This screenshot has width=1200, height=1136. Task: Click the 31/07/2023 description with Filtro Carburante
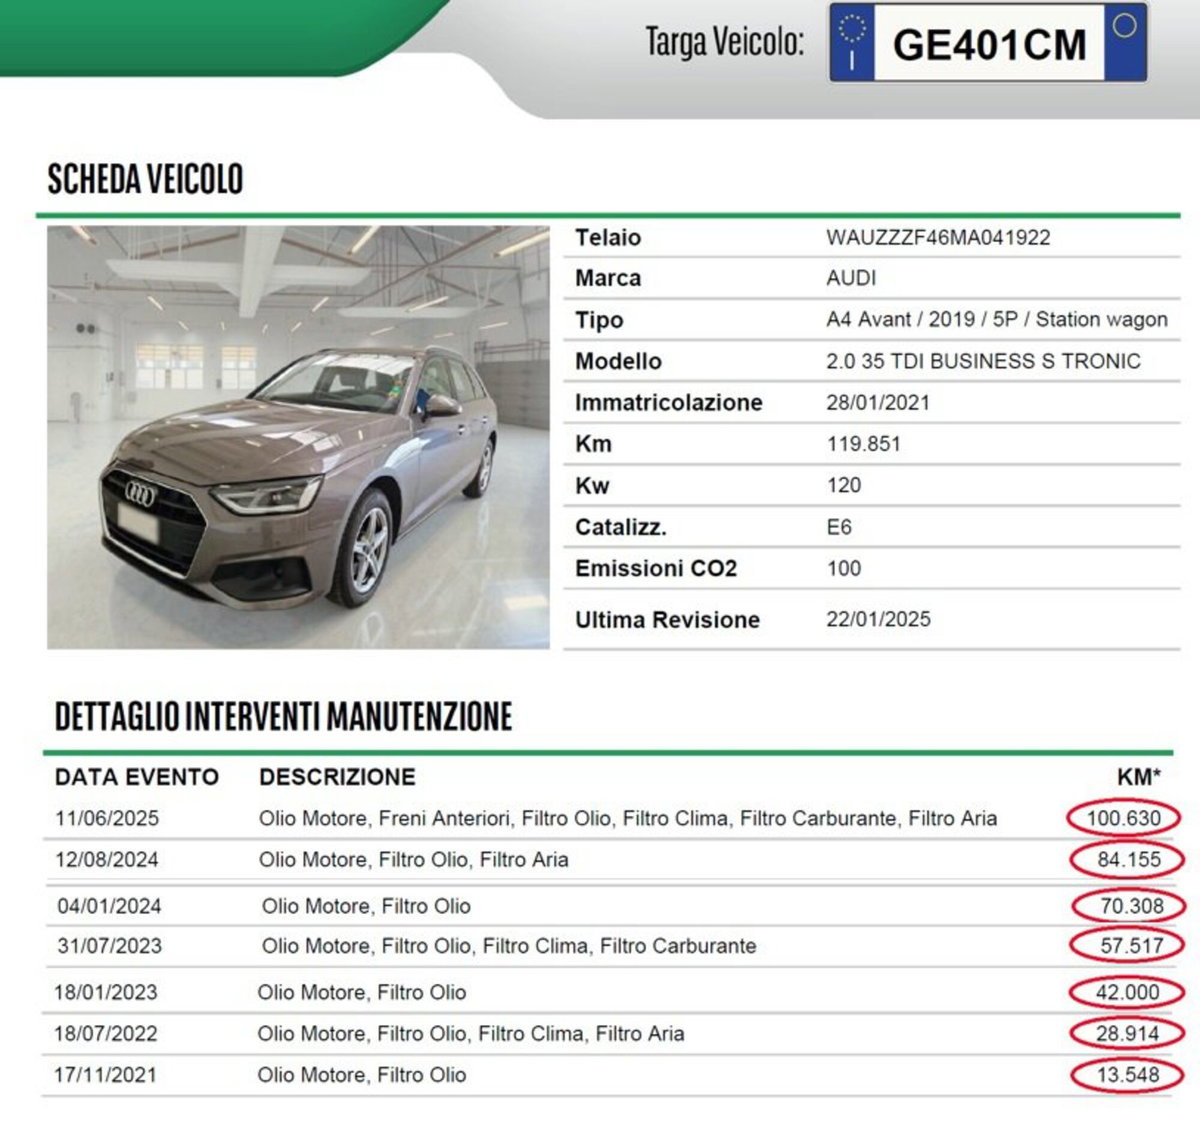tap(509, 946)
